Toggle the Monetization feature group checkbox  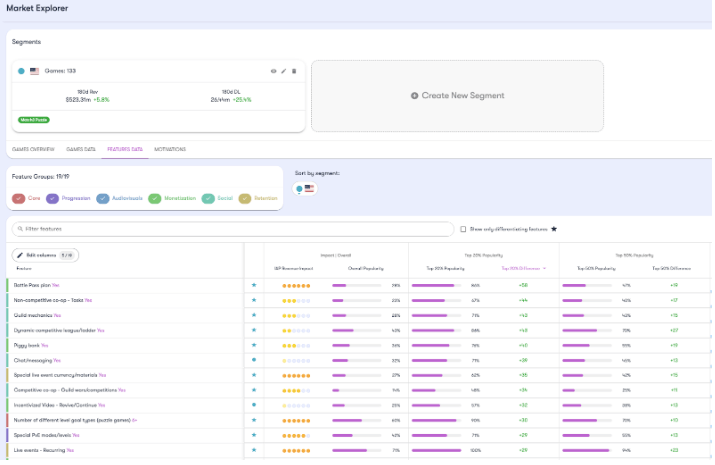tap(154, 198)
